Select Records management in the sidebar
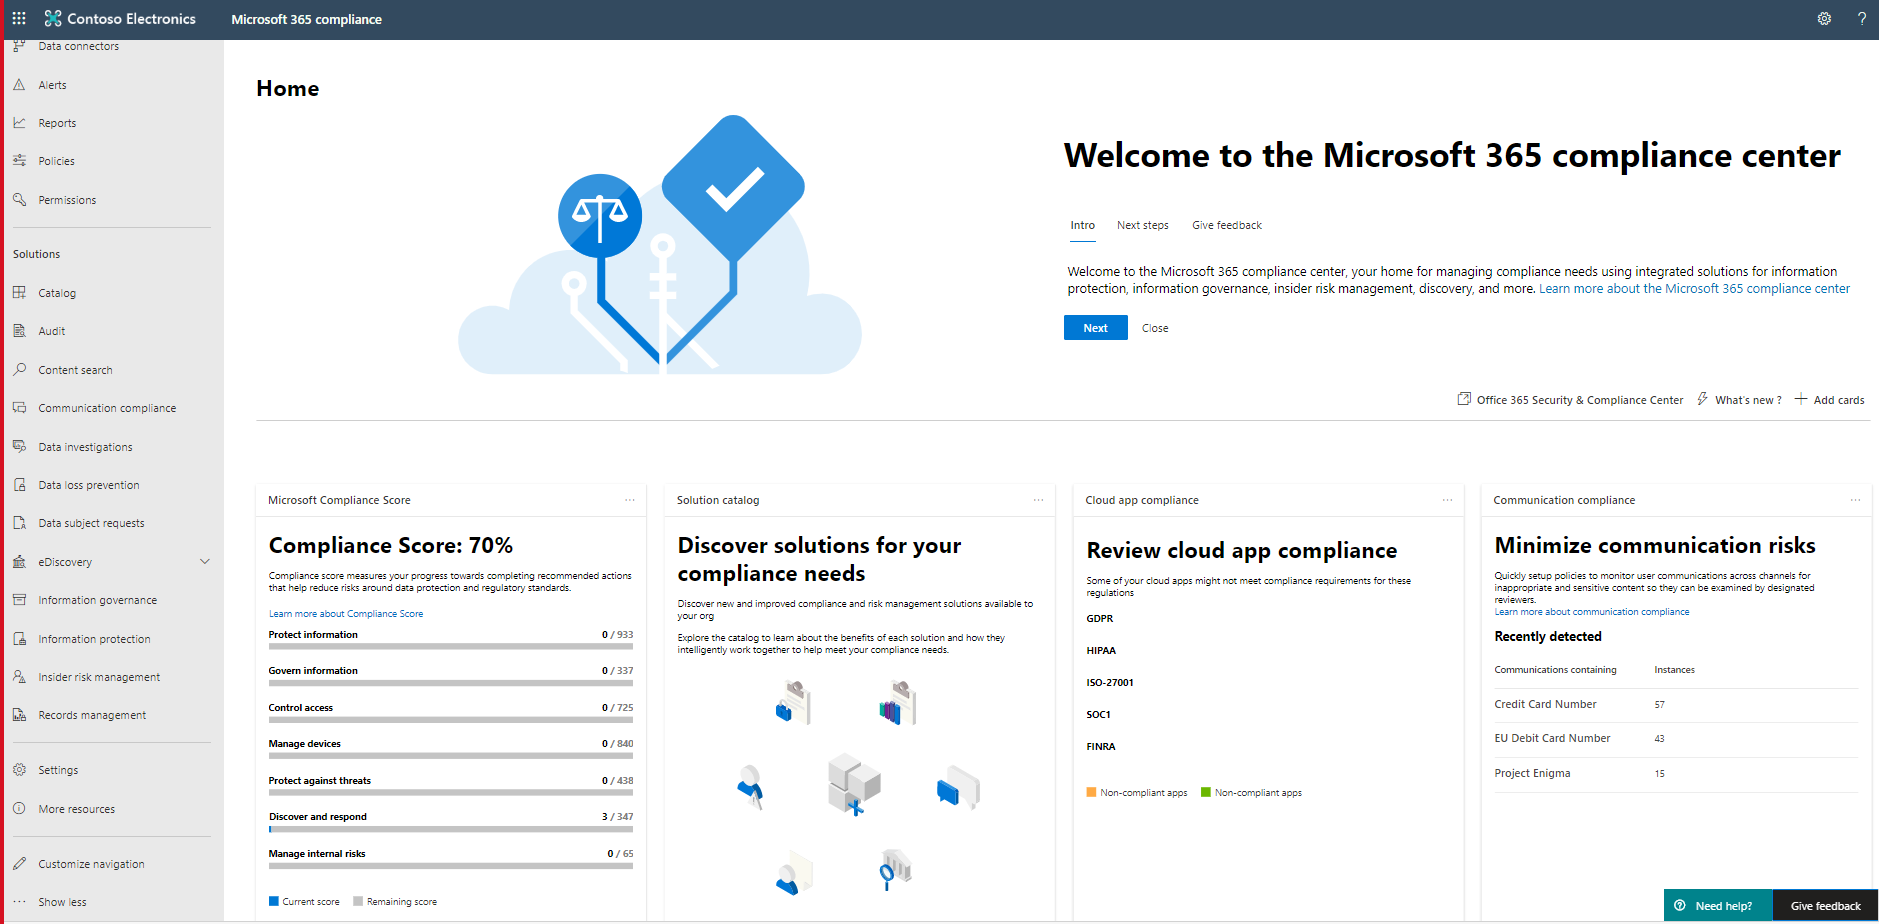Image resolution: width=1879 pixels, height=924 pixels. (90, 714)
